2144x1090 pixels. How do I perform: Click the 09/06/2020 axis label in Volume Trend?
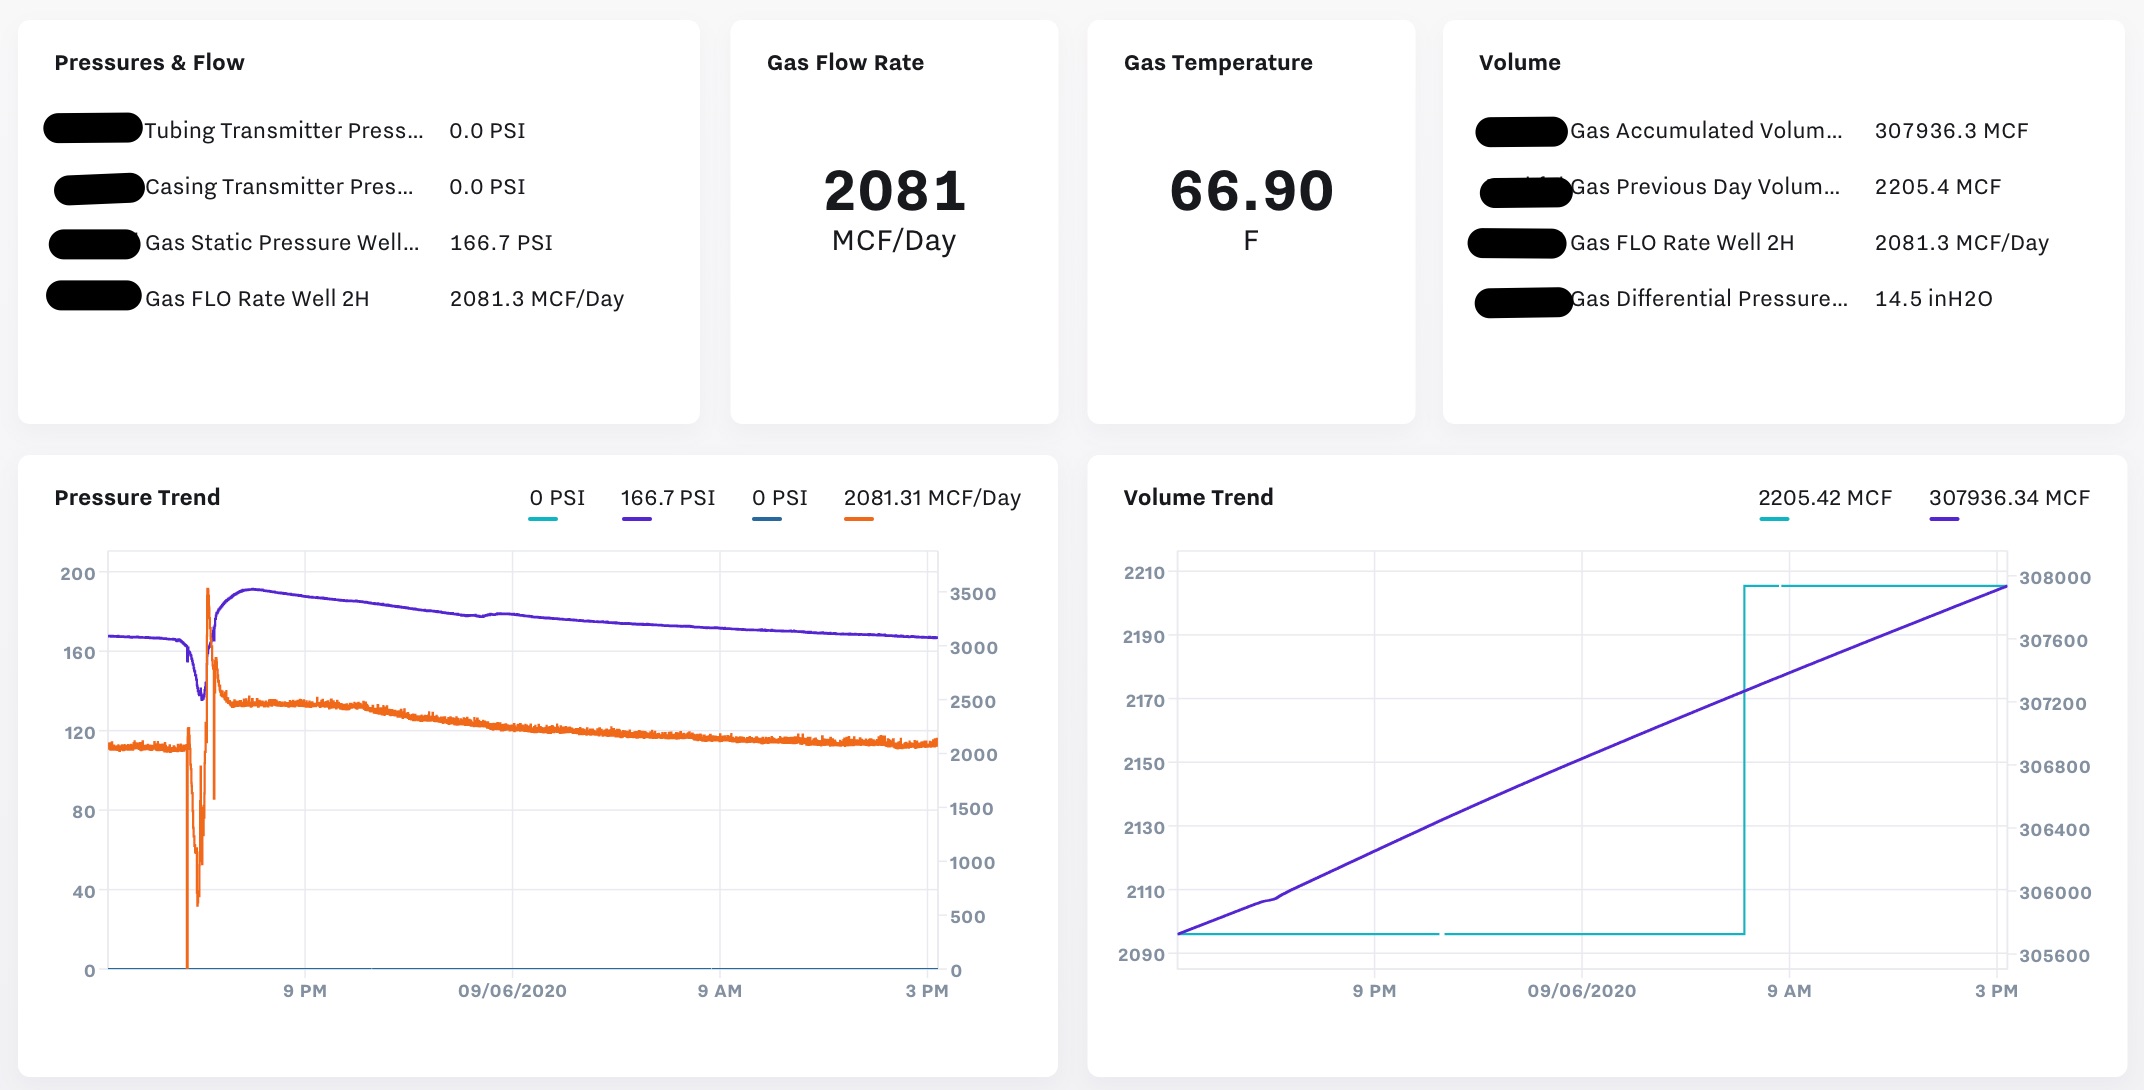(1582, 991)
